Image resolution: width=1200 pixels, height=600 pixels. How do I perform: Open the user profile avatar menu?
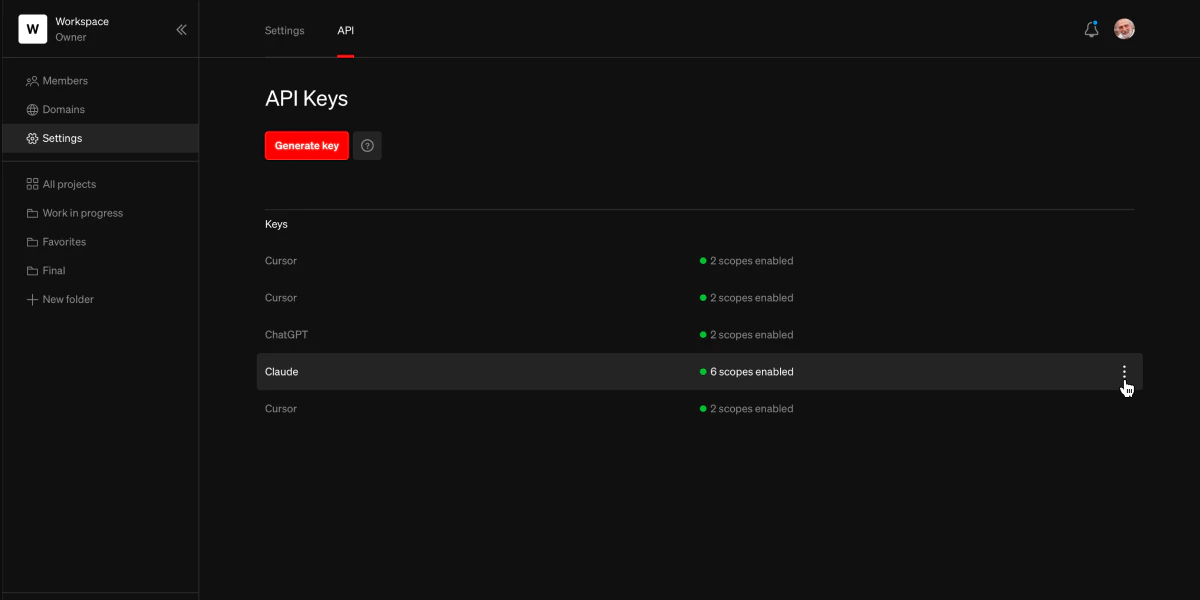click(1124, 30)
